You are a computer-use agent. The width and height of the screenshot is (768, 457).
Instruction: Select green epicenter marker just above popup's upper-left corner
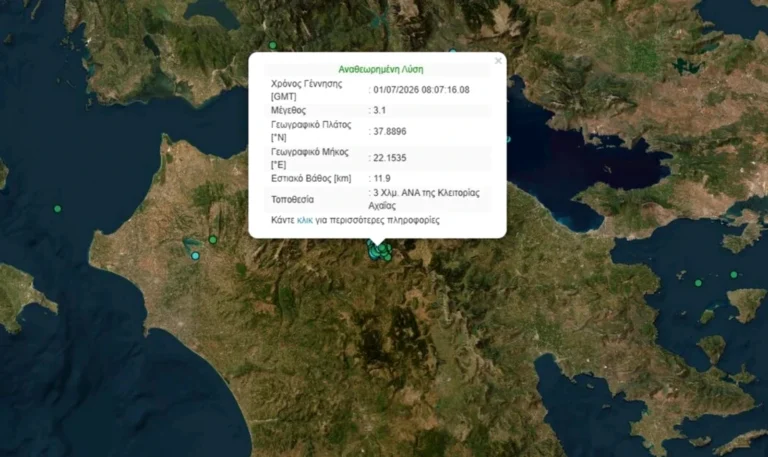[x=273, y=46]
